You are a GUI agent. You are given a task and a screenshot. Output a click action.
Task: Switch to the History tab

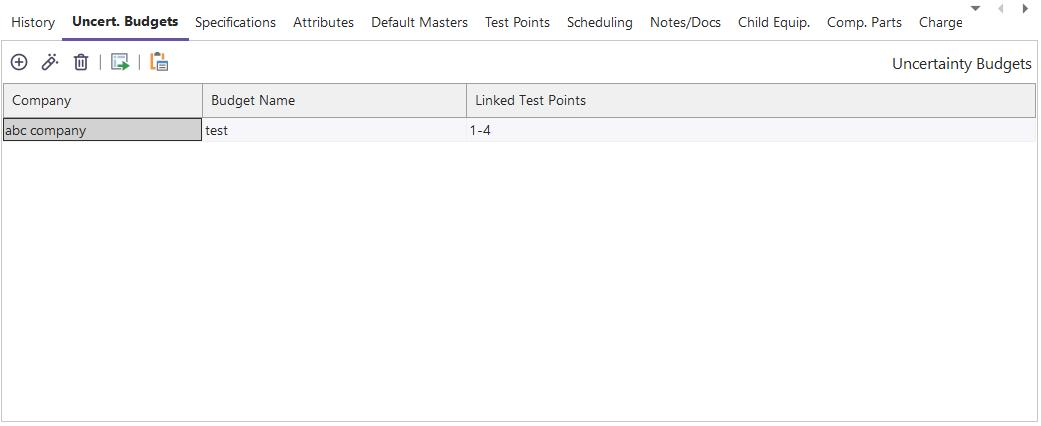pyautogui.click(x=33, y=22)
